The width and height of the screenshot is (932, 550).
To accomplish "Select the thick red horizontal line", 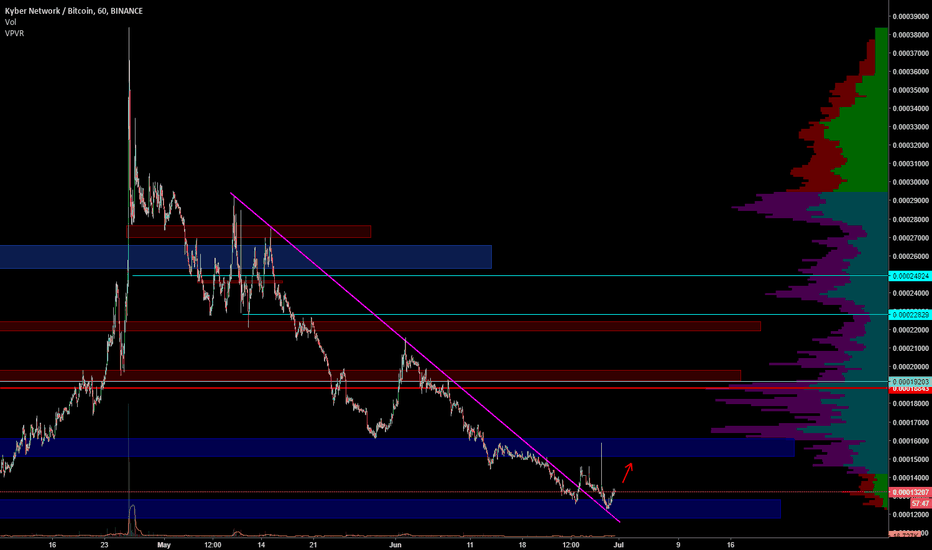I will [444, 388].
